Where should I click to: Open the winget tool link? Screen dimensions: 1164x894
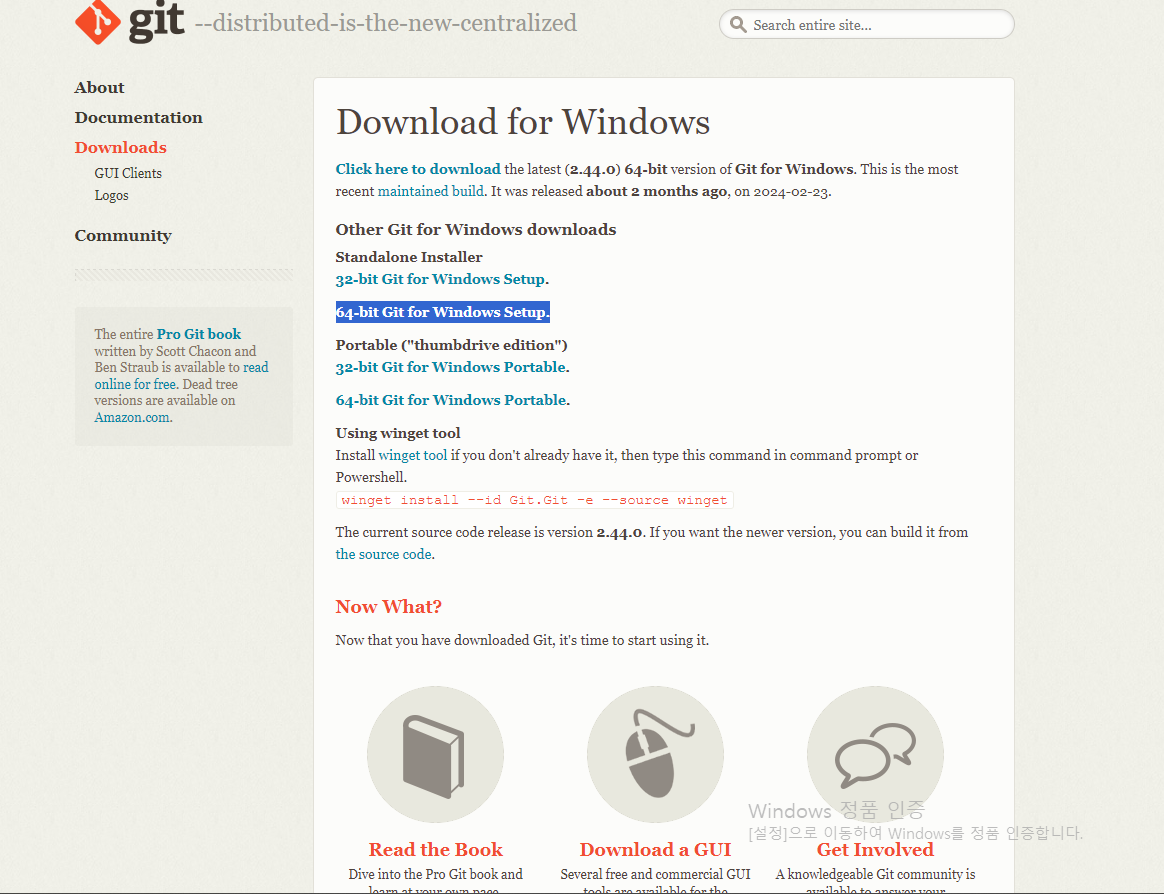pos(413,455)
